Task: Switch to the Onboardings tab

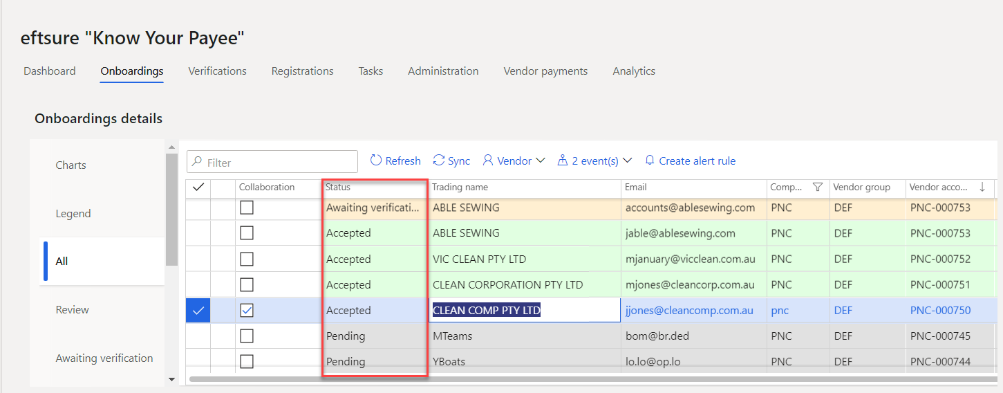Action: tap(132, 71)
